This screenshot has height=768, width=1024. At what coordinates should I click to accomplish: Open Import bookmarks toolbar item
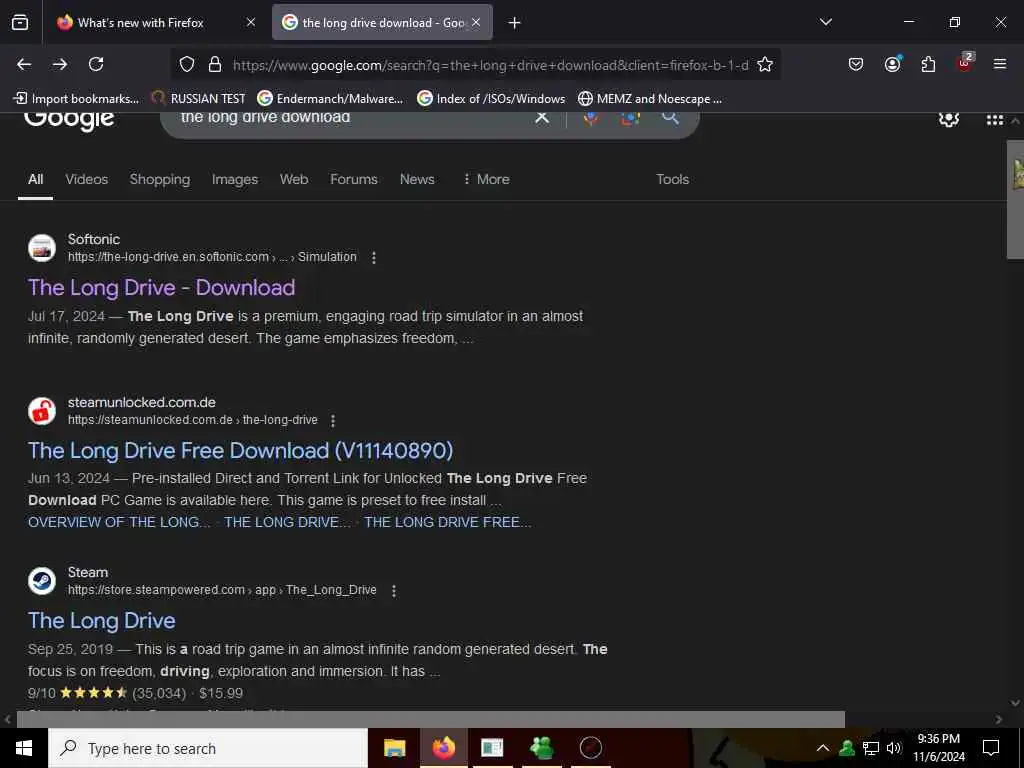pyautogui.click(x=76, y=99)
